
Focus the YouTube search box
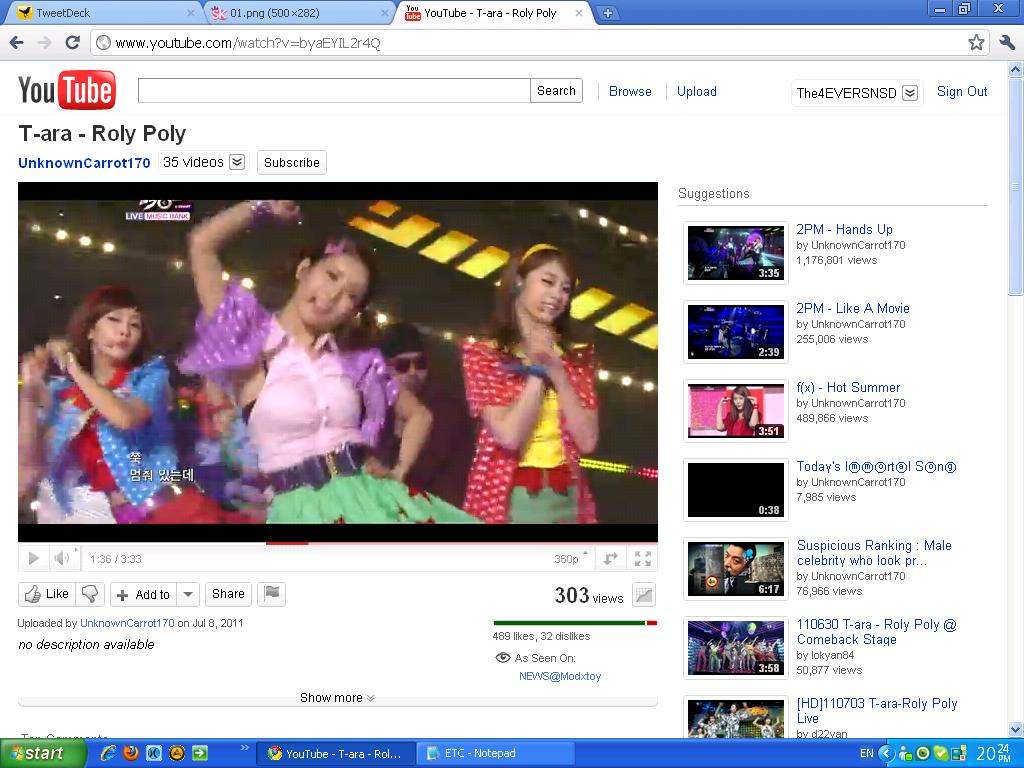(x=334, y=91)
